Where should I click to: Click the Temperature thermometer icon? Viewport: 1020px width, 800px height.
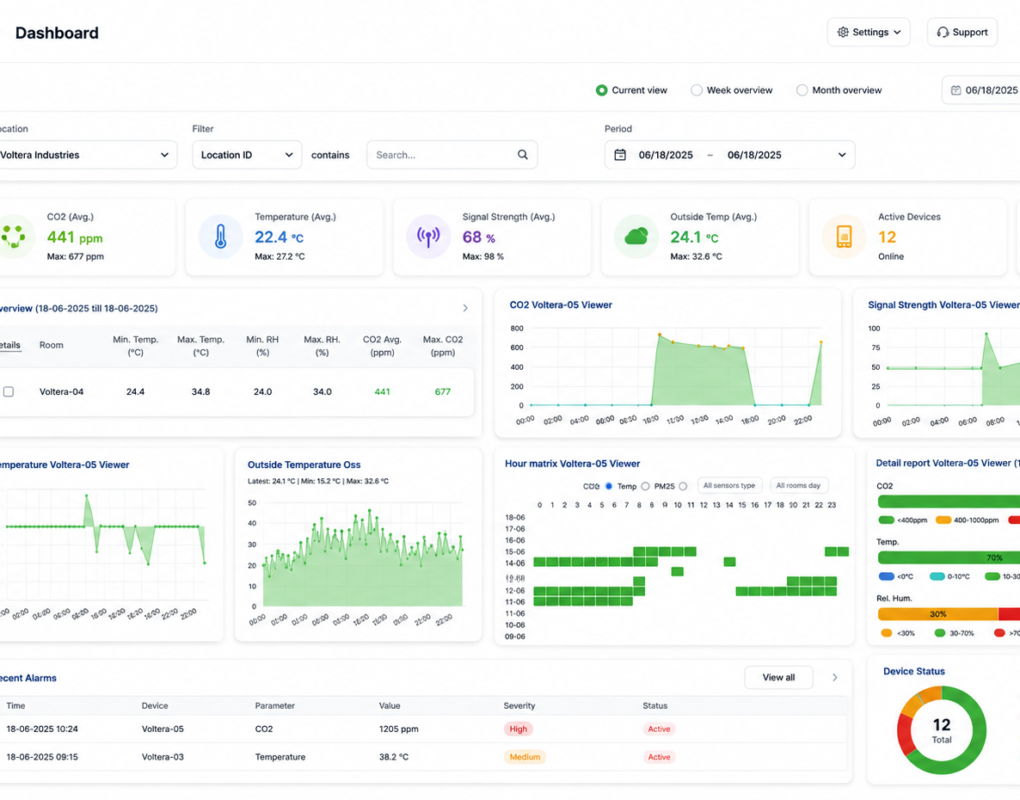click(x=221, y=236)
